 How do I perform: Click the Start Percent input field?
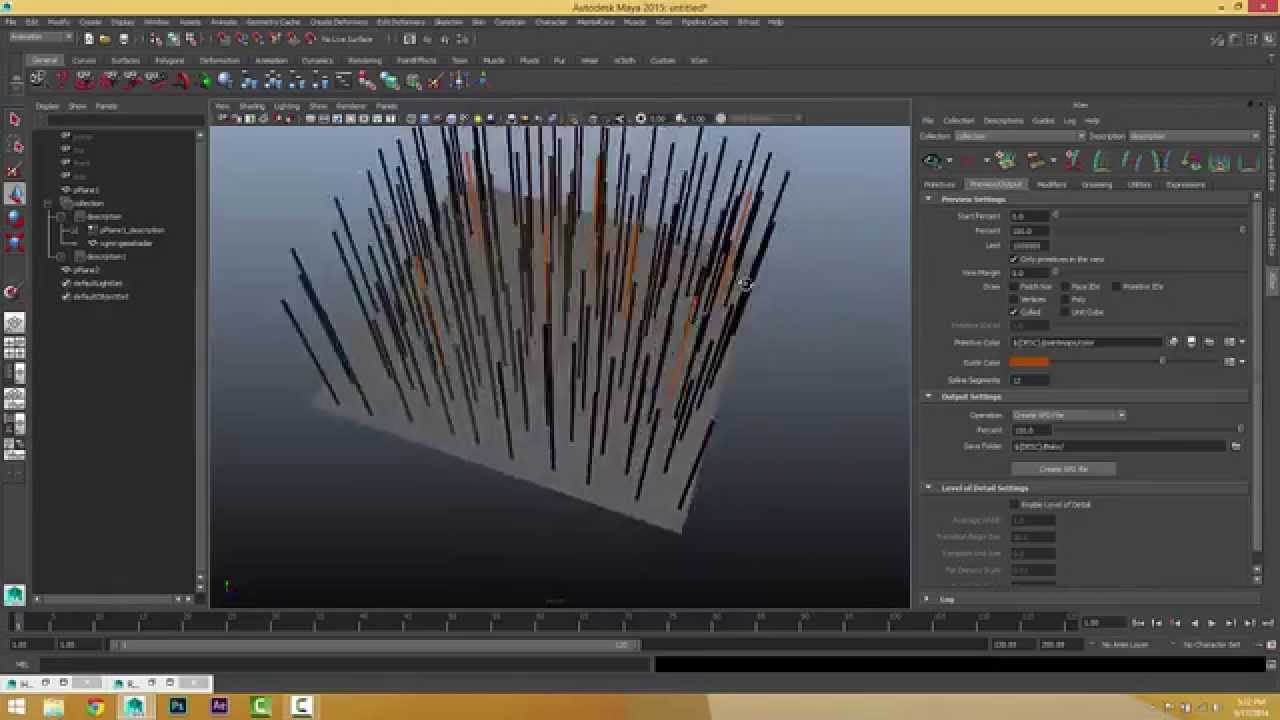tap(1029, 216)
